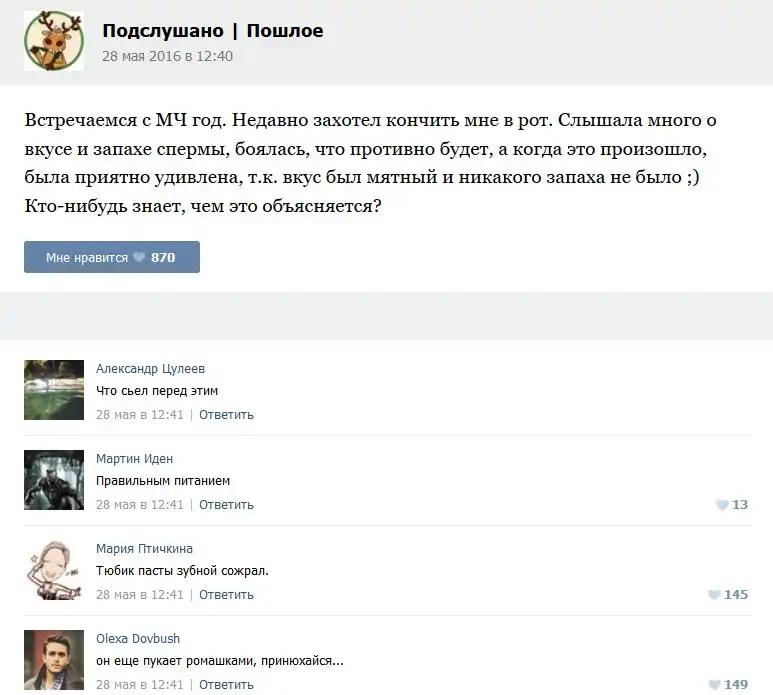Click Мартин Иден's profile avatar
The image size is (773, 695).
[53, 480]
